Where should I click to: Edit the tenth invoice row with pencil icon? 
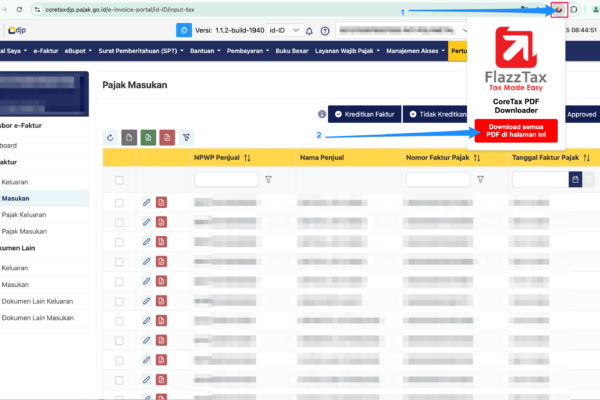tap(146, 380)
